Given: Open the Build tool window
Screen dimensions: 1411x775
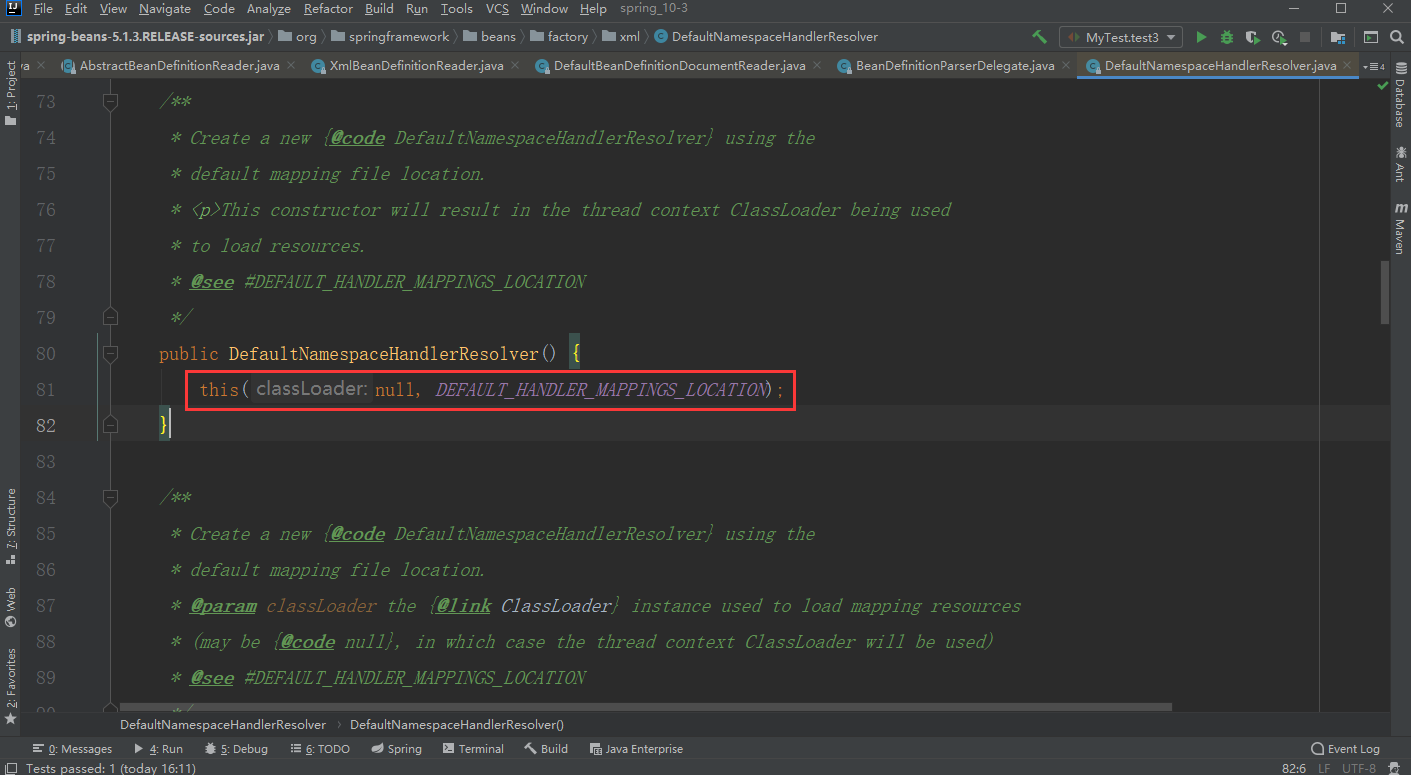Looking at the screenshot, I should pos(545,749).
